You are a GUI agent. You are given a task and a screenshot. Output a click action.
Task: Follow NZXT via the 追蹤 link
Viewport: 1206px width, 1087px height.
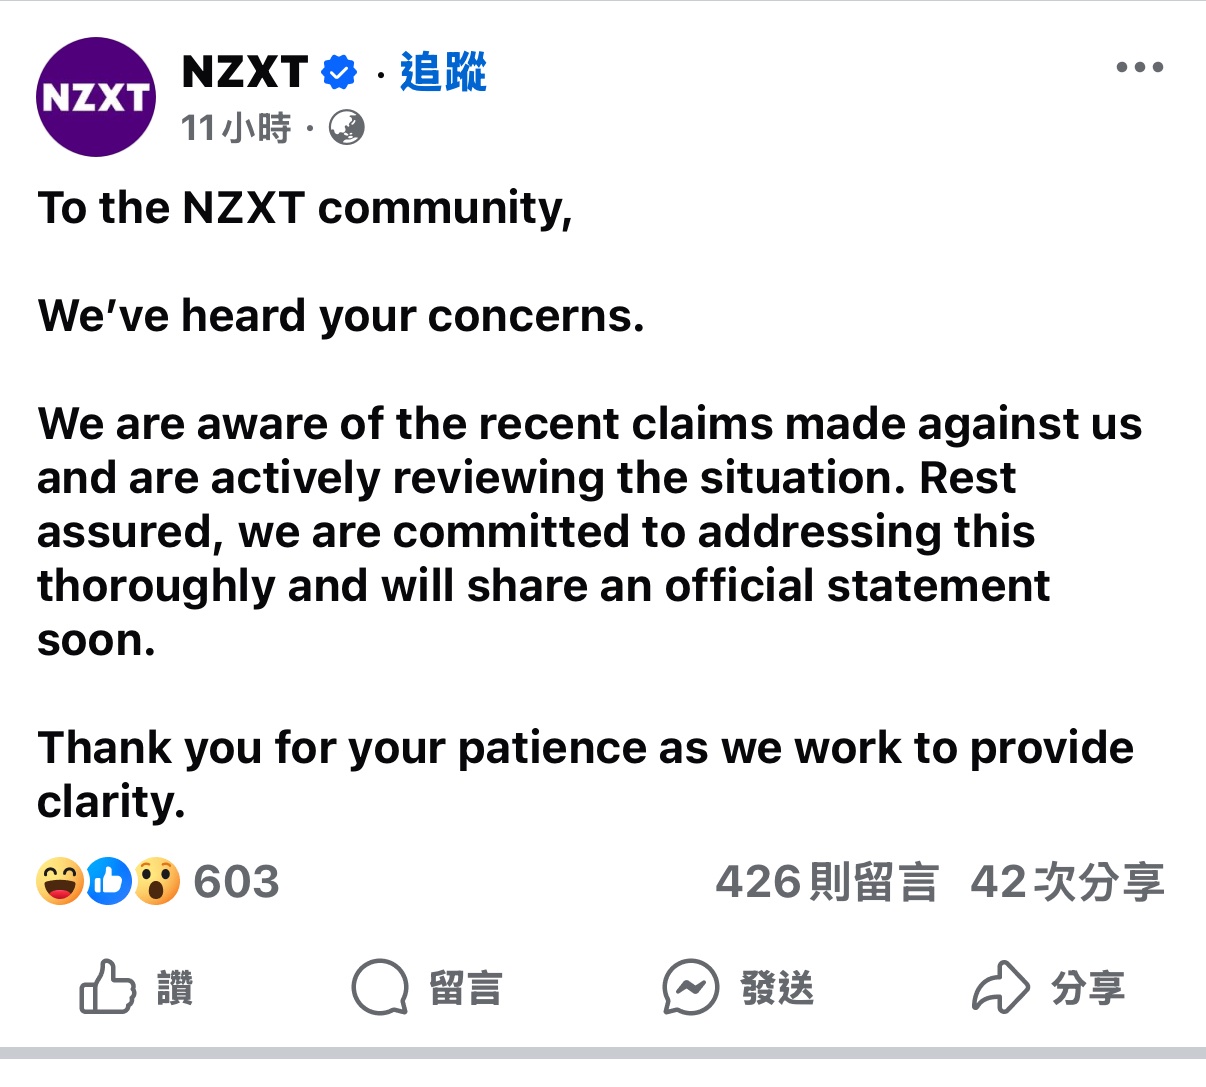pos(443,72)
